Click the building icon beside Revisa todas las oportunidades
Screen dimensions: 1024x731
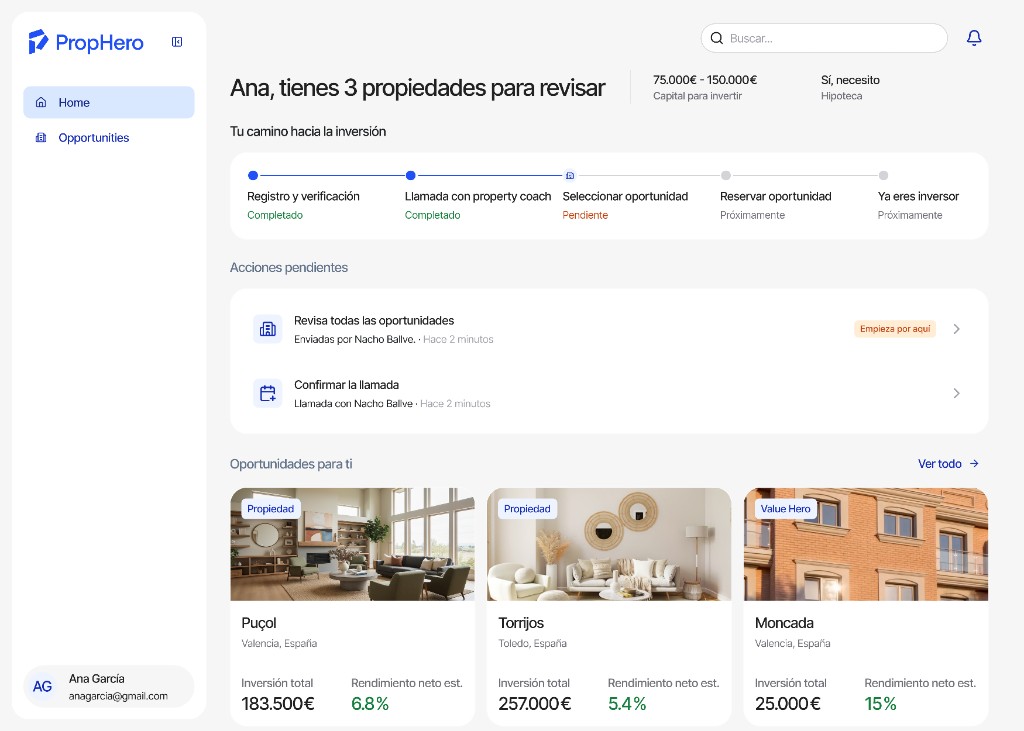[268, 329]
